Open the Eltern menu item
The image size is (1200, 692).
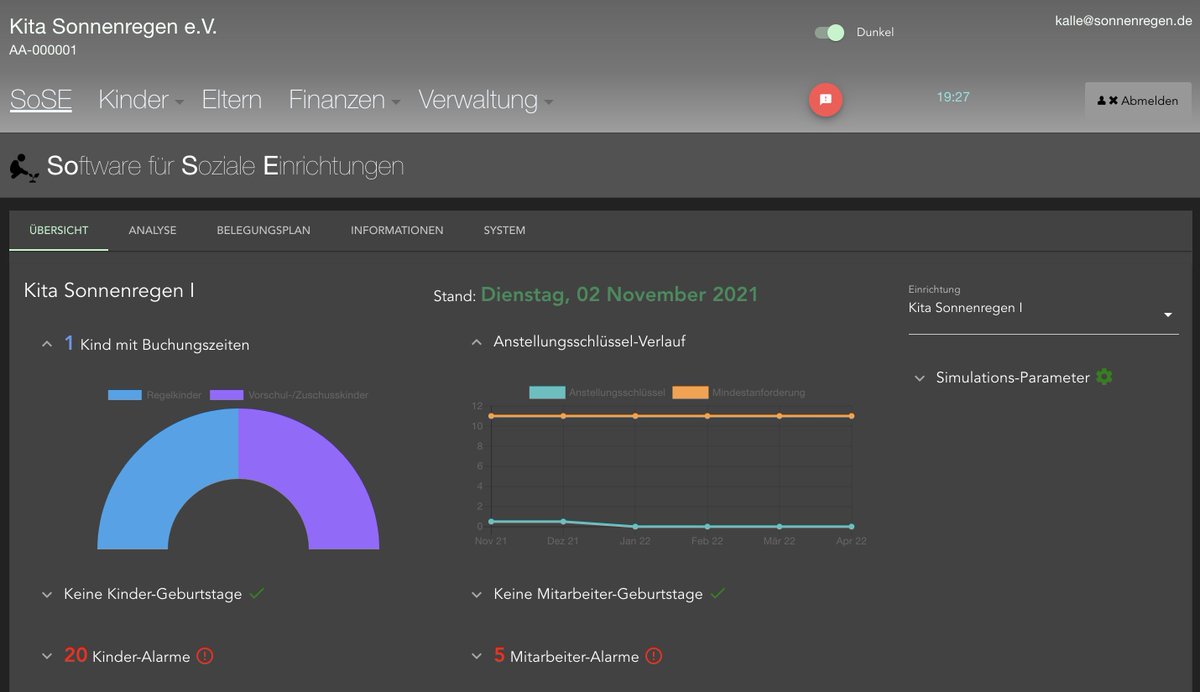point(232,100)
